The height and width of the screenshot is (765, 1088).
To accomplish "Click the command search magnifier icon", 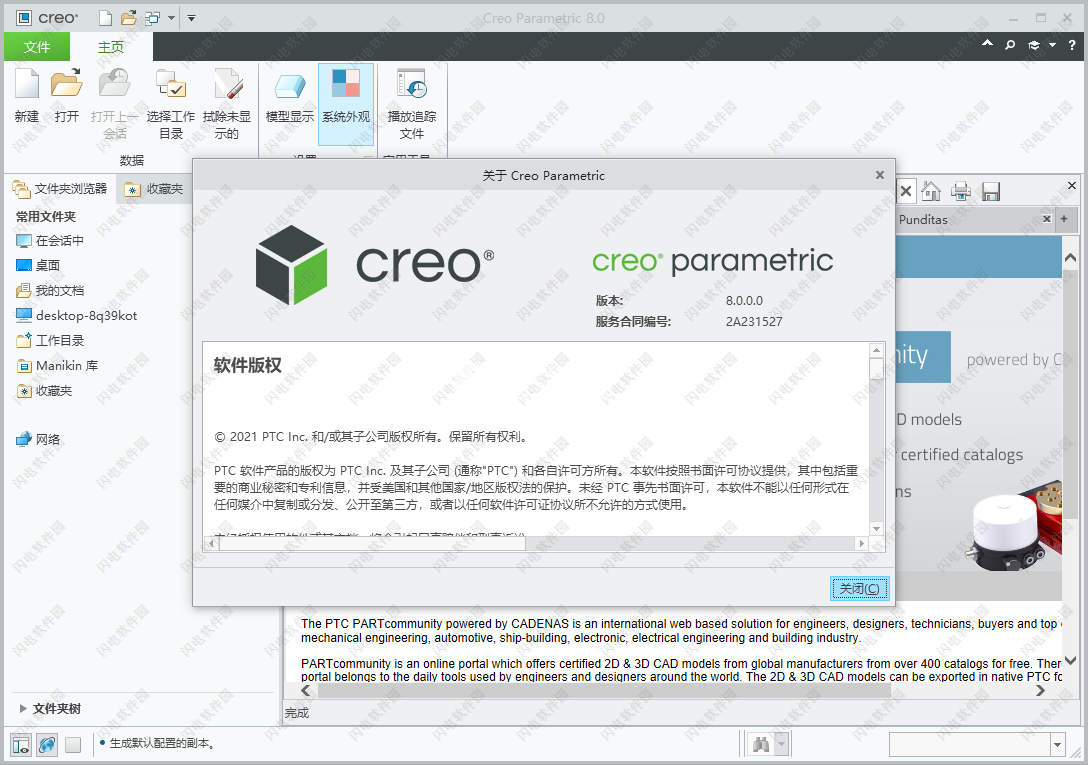I will tap(1010, 45).
